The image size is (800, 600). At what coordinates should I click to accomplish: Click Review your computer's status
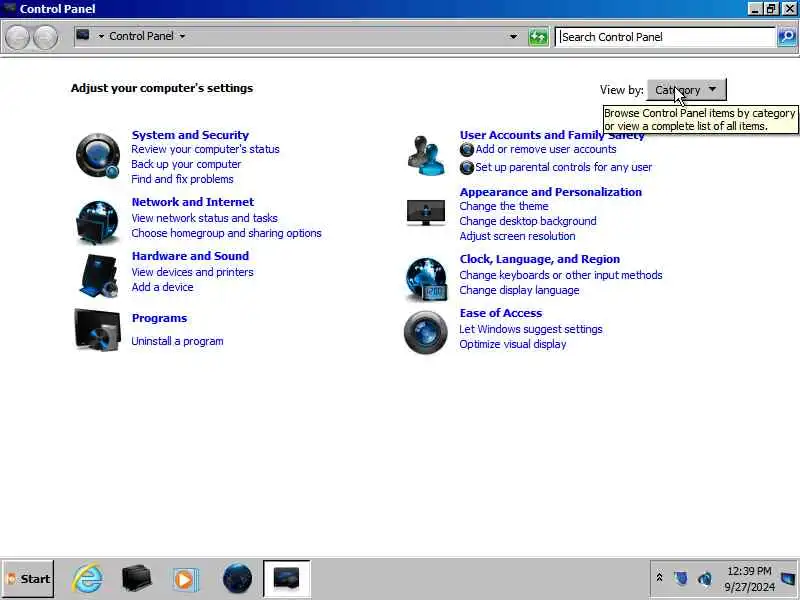(x=205, y=149)
